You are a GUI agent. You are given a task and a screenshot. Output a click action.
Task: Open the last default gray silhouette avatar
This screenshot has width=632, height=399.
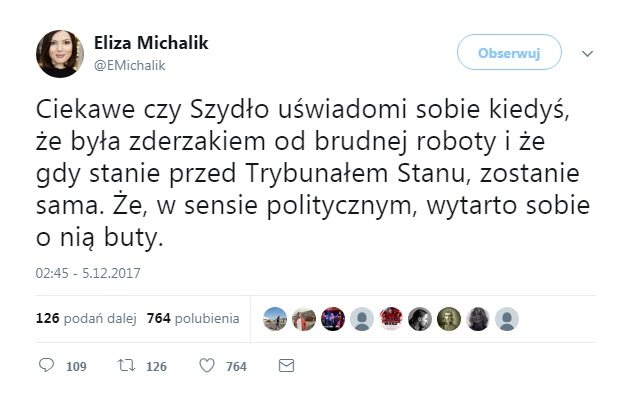click(507, 319)
